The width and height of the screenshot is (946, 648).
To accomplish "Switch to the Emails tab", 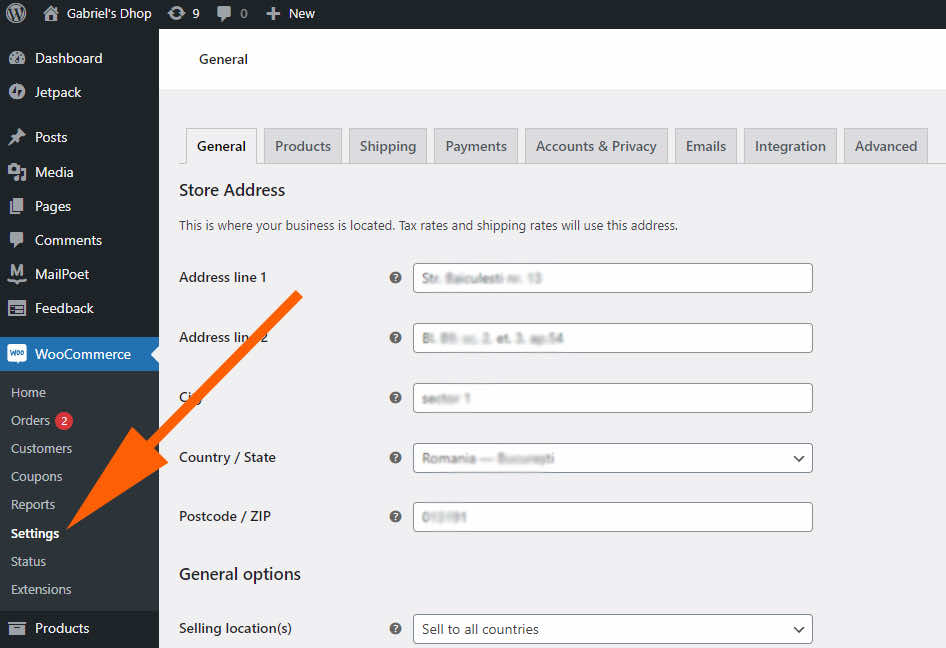I will click(x=706, y=146).
